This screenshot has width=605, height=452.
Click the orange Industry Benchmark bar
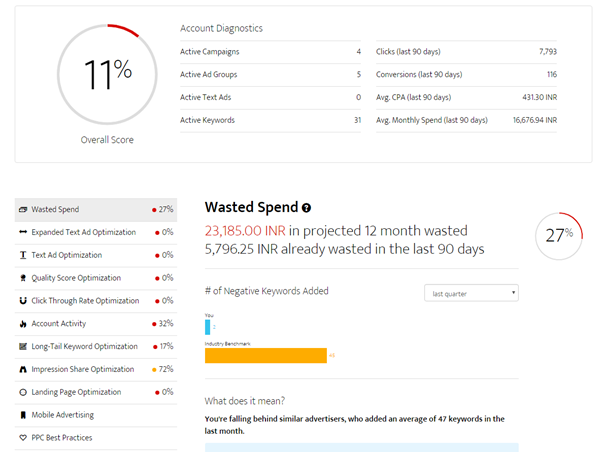tap(265, 355)
